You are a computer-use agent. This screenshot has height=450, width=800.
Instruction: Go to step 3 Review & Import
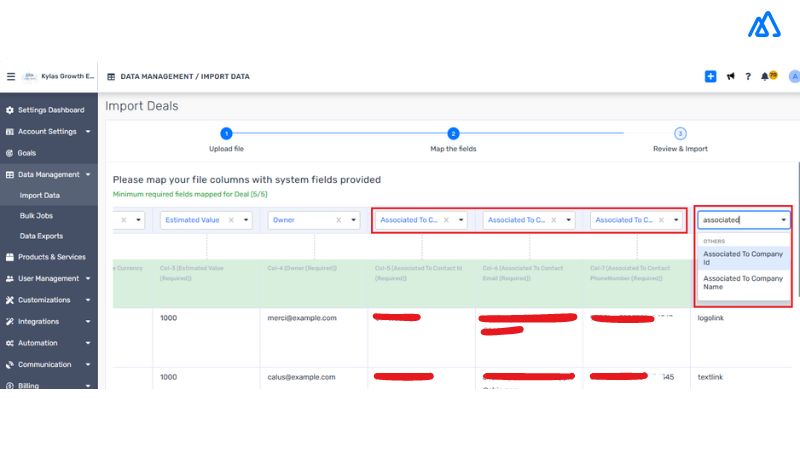point(680,134)
